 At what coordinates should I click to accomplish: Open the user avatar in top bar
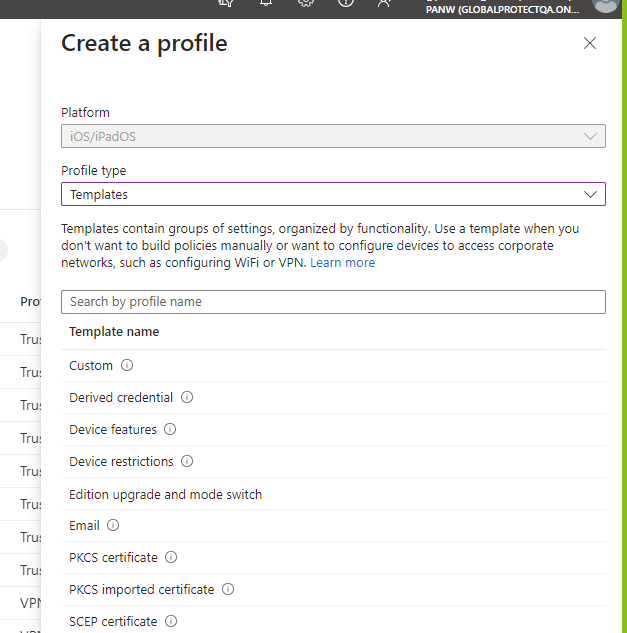606,5
